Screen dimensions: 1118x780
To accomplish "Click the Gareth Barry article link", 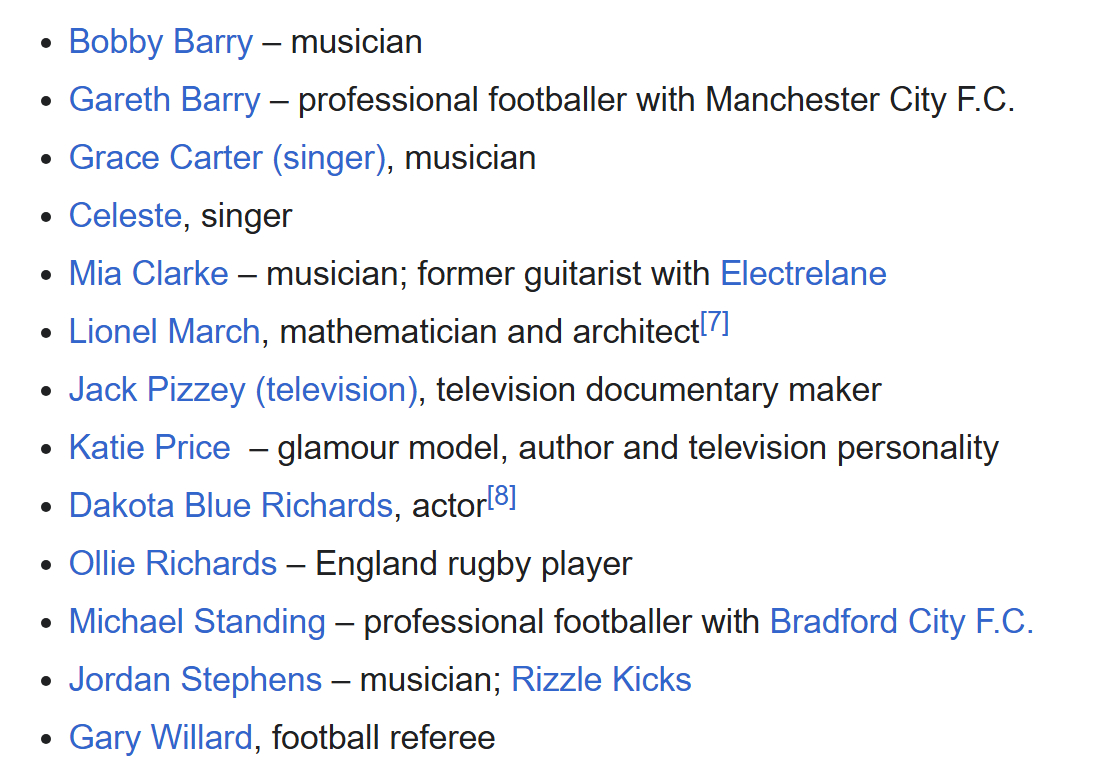I will tap(164, 100).
